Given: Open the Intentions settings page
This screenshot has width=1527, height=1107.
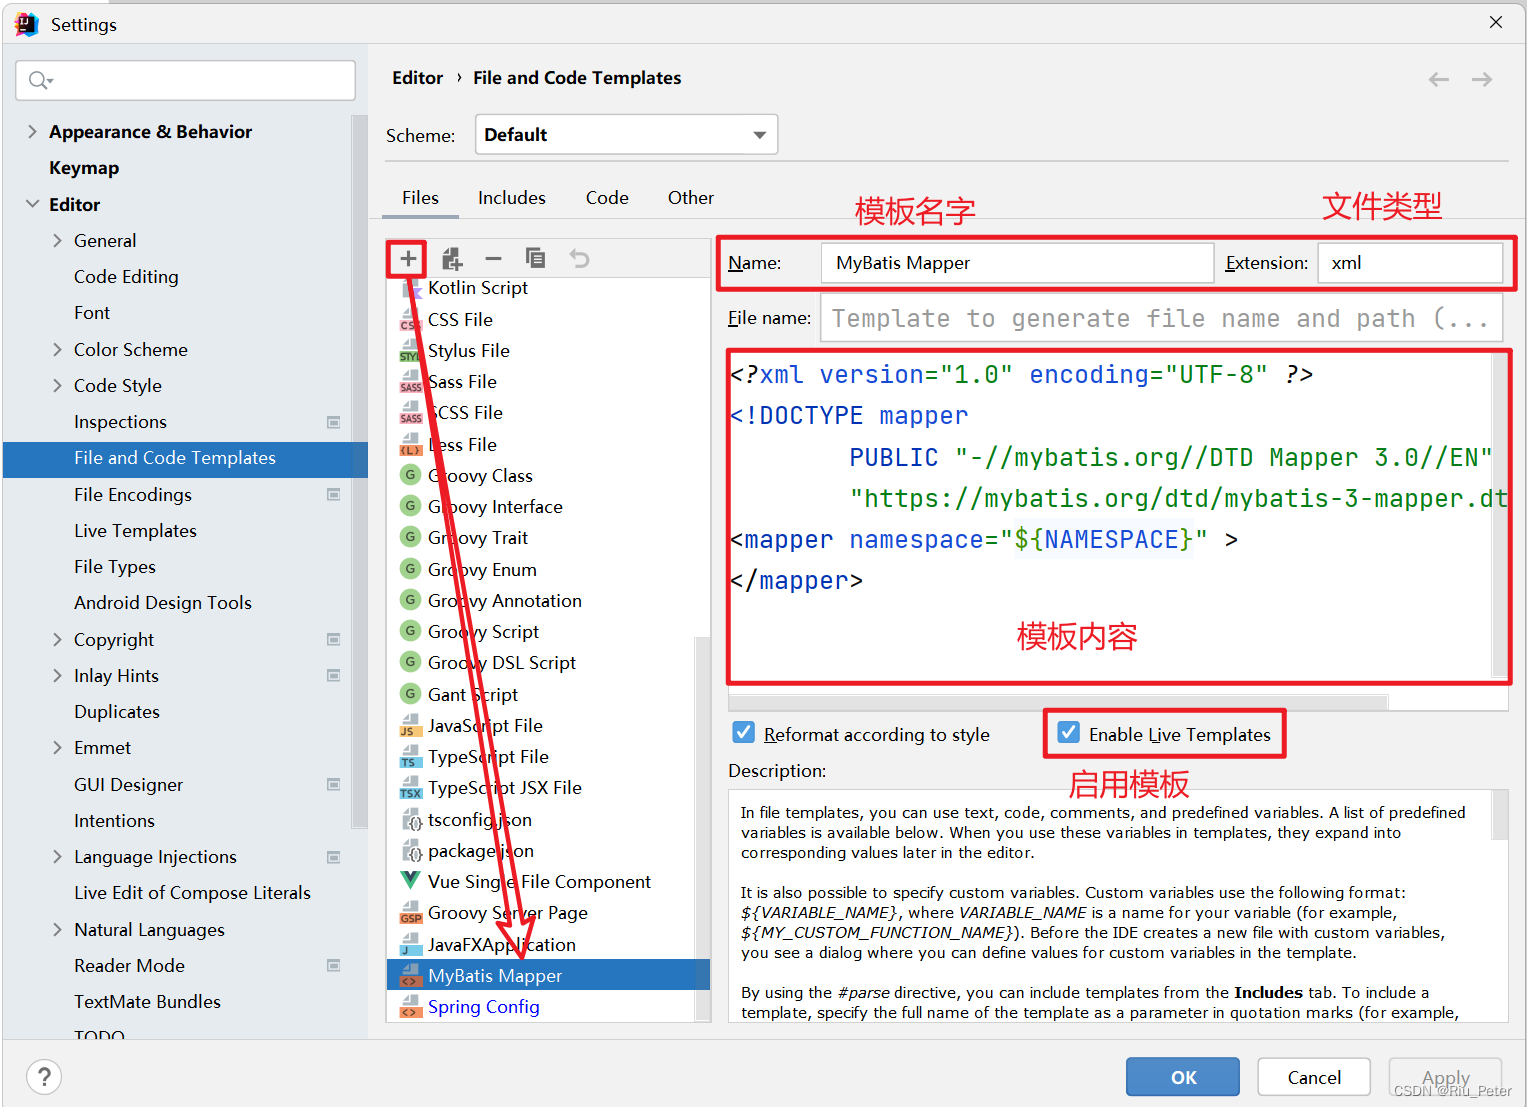Looking at the screenshot, I should pos(114,821).
